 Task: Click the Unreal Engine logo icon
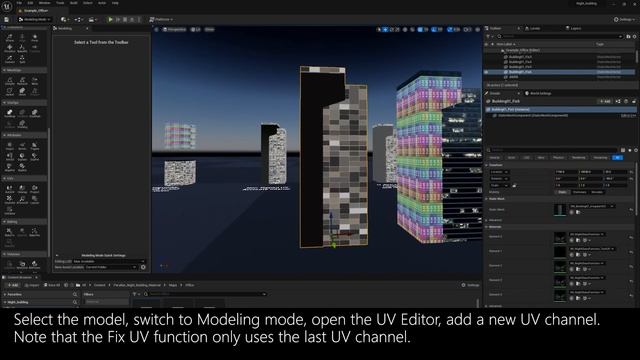(x=7, y=6)
